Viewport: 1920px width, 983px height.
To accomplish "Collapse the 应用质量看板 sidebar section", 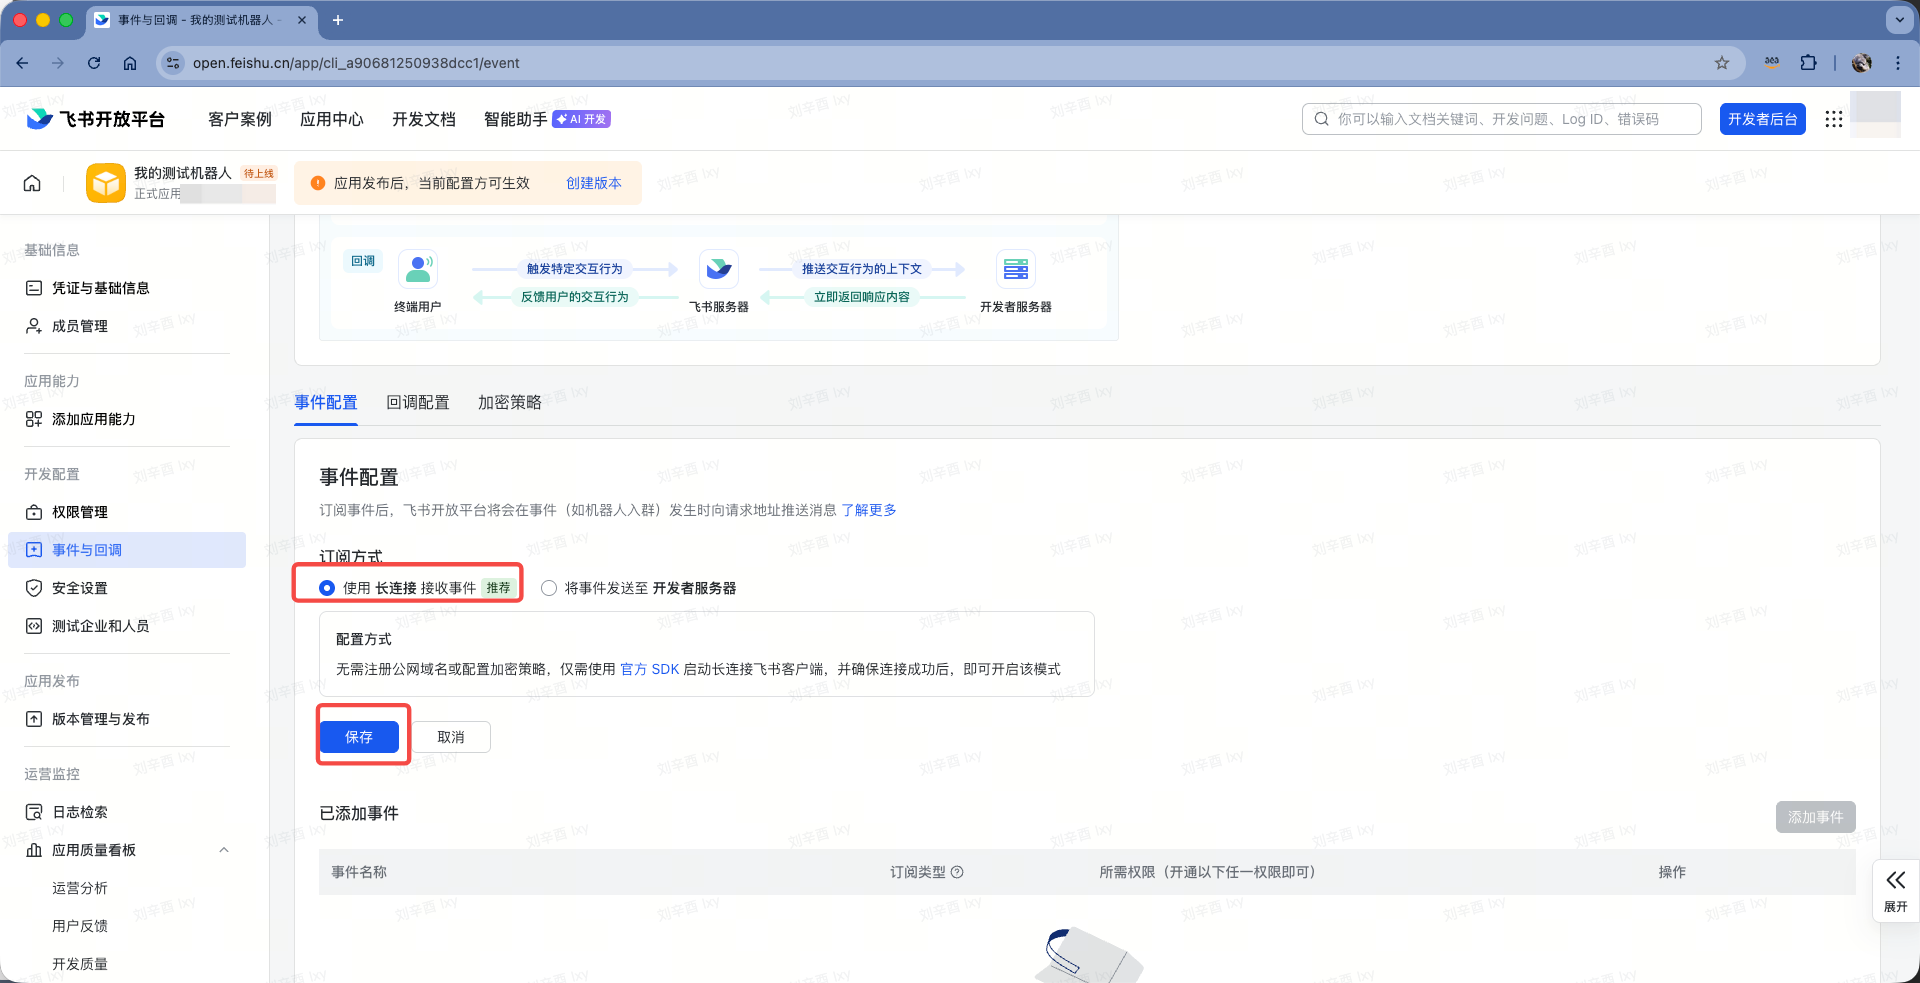I will click(x=224, y=850).
